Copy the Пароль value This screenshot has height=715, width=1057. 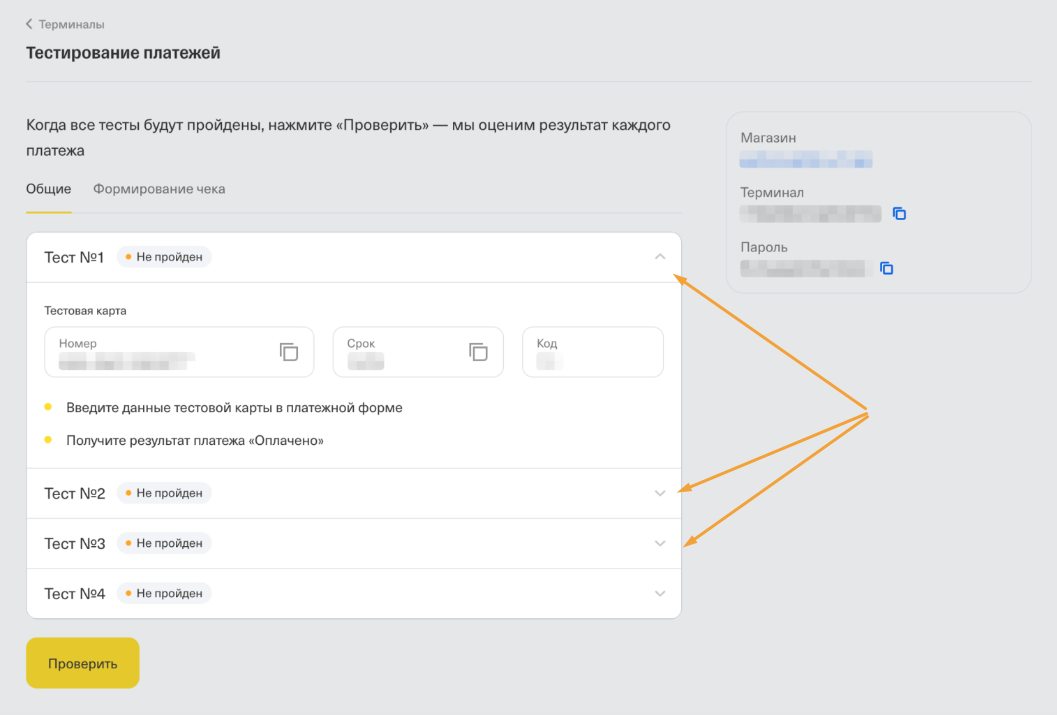[886, 268]
